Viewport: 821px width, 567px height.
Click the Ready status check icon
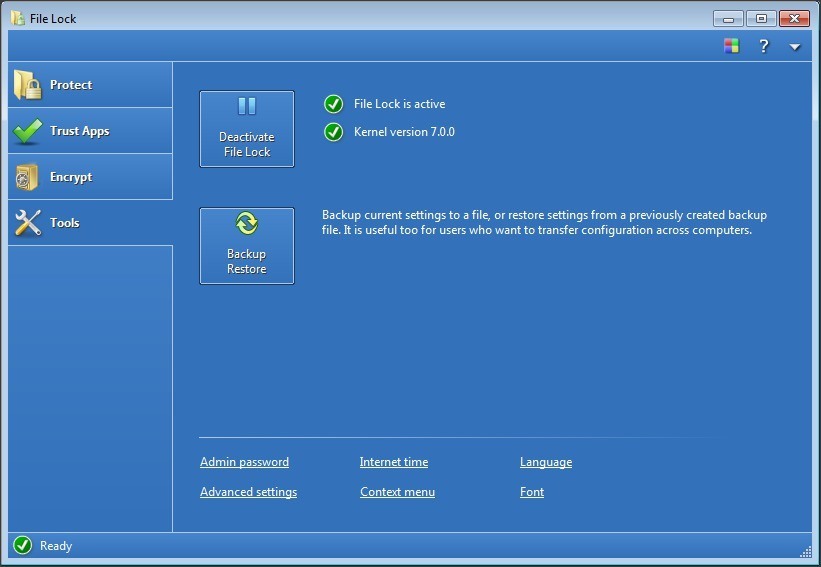click(23, 545)
